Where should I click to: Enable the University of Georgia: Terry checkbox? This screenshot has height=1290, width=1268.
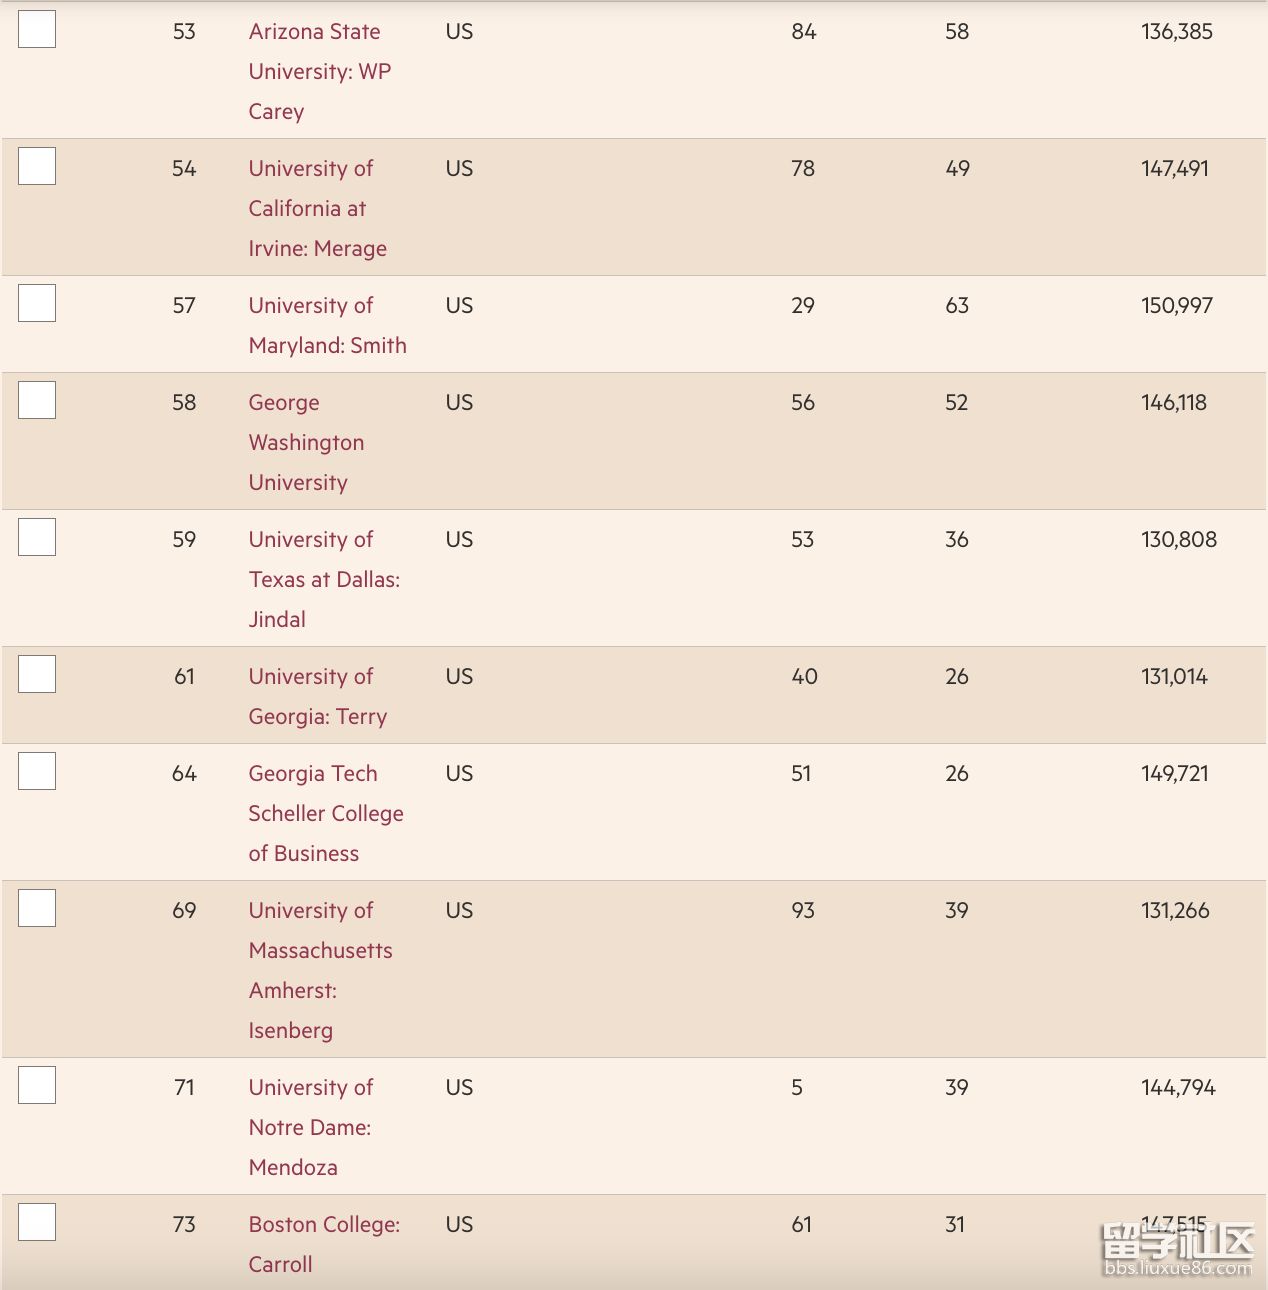pos(37,675)
